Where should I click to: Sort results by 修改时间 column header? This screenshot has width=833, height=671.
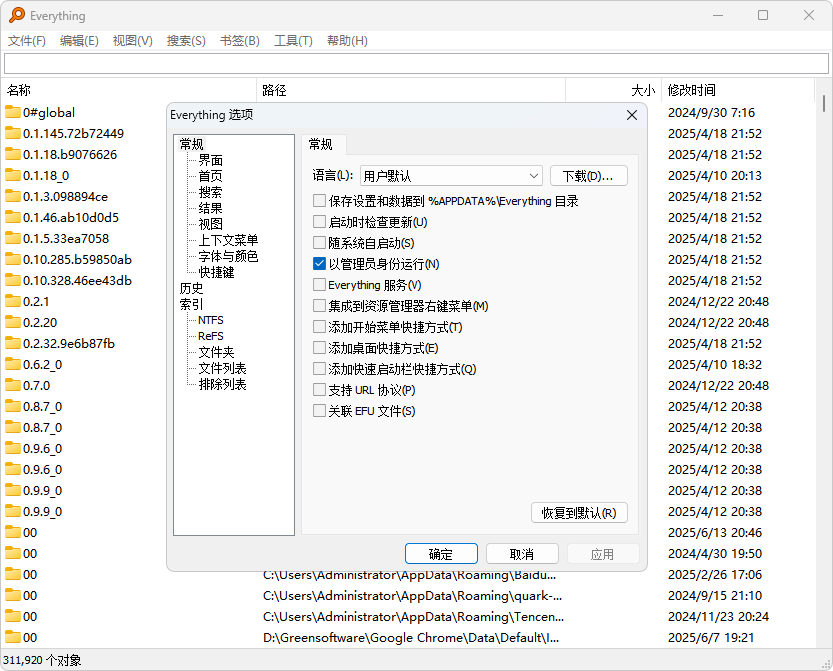(737, 90)
